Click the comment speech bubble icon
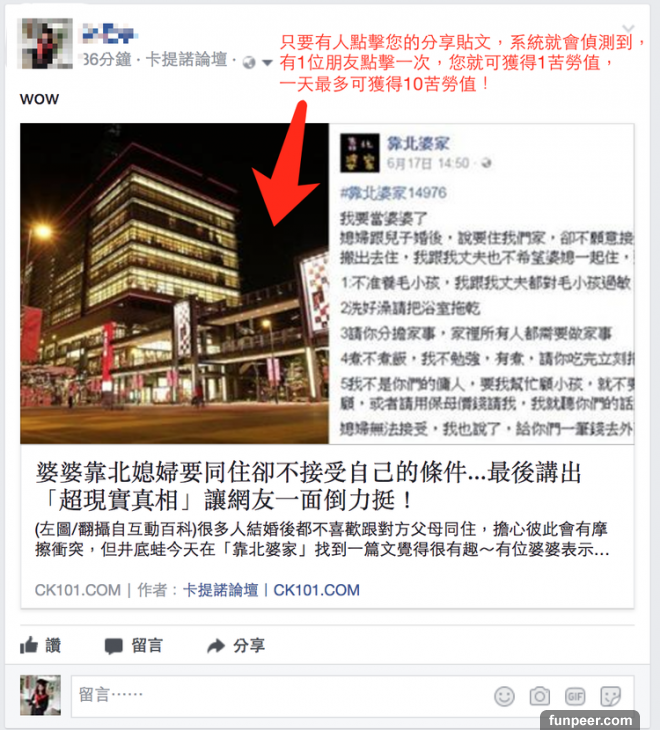The height and width of the screenshot is (730, 660). [x=113, y=646]
